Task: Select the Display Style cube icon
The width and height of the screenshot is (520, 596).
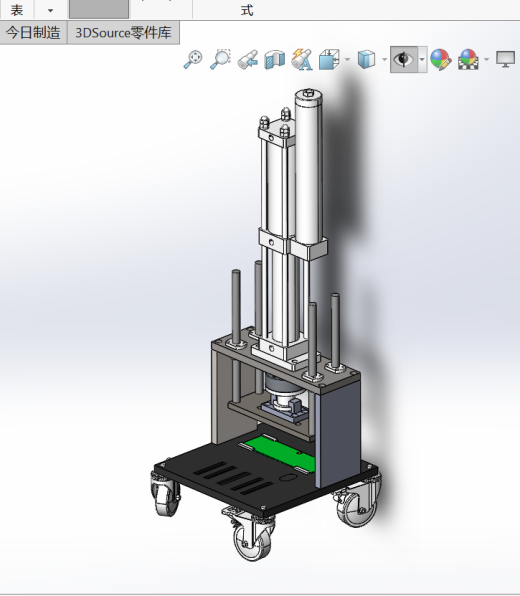Action: click(366, 60)
